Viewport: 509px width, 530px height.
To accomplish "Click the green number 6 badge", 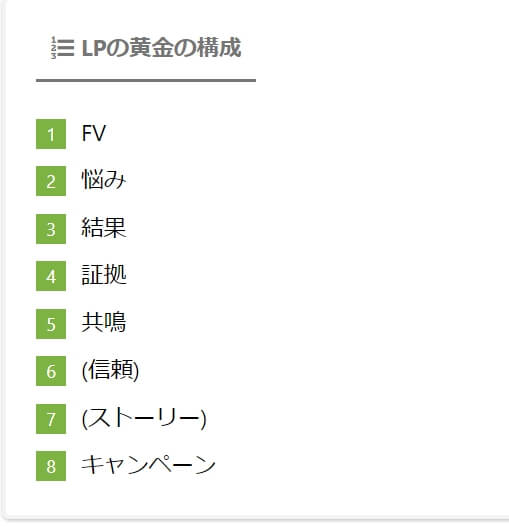I will tap(51, 371).
